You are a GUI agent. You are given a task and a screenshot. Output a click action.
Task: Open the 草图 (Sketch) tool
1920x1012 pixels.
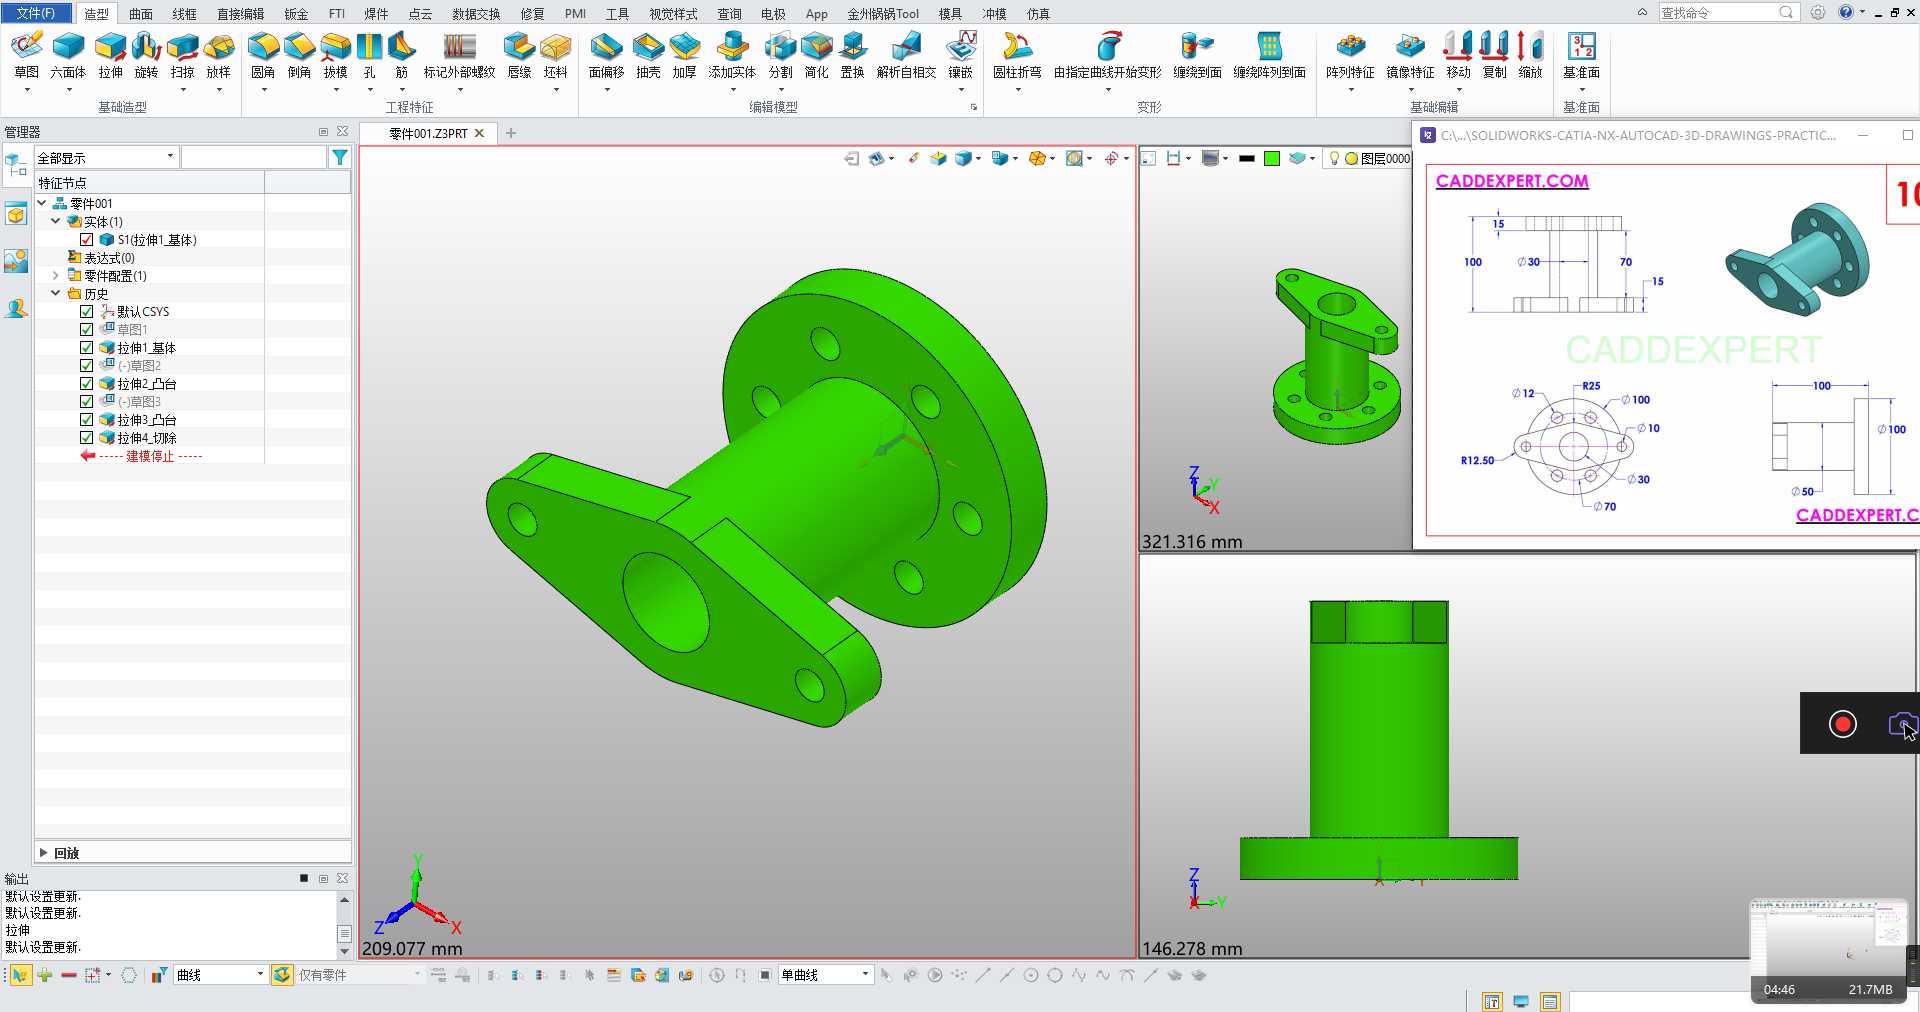(27, 55)
